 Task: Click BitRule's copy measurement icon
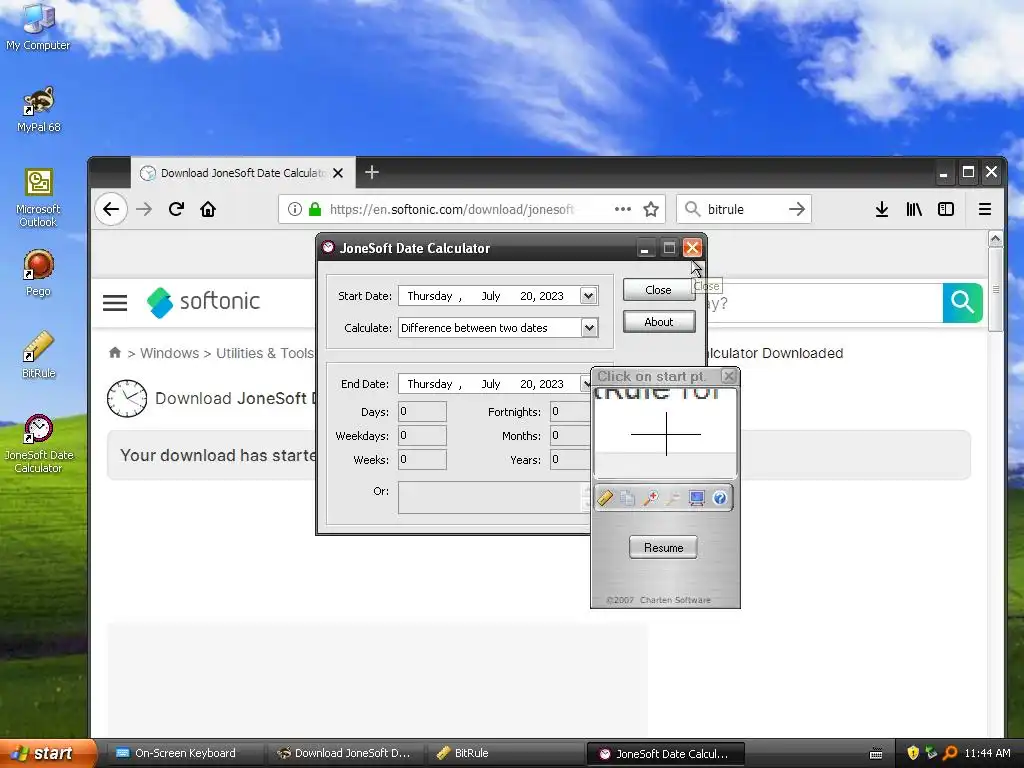pos(628,498)
